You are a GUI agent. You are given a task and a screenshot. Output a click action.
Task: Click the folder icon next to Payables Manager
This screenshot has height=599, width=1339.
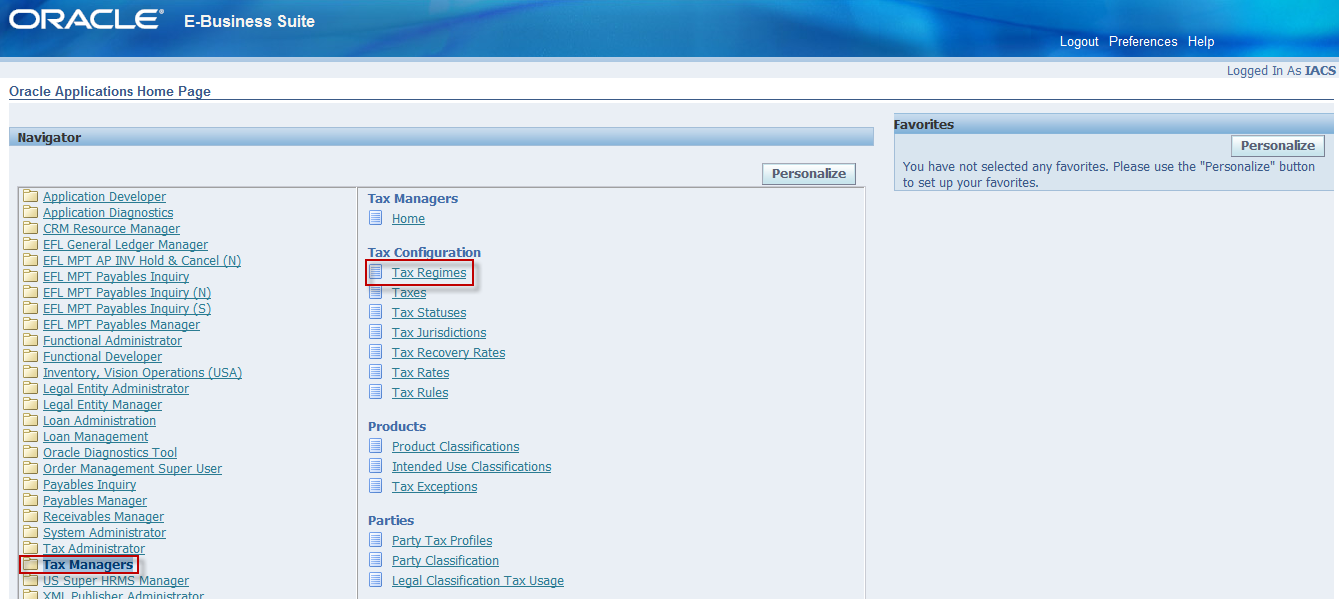(29, 500)
